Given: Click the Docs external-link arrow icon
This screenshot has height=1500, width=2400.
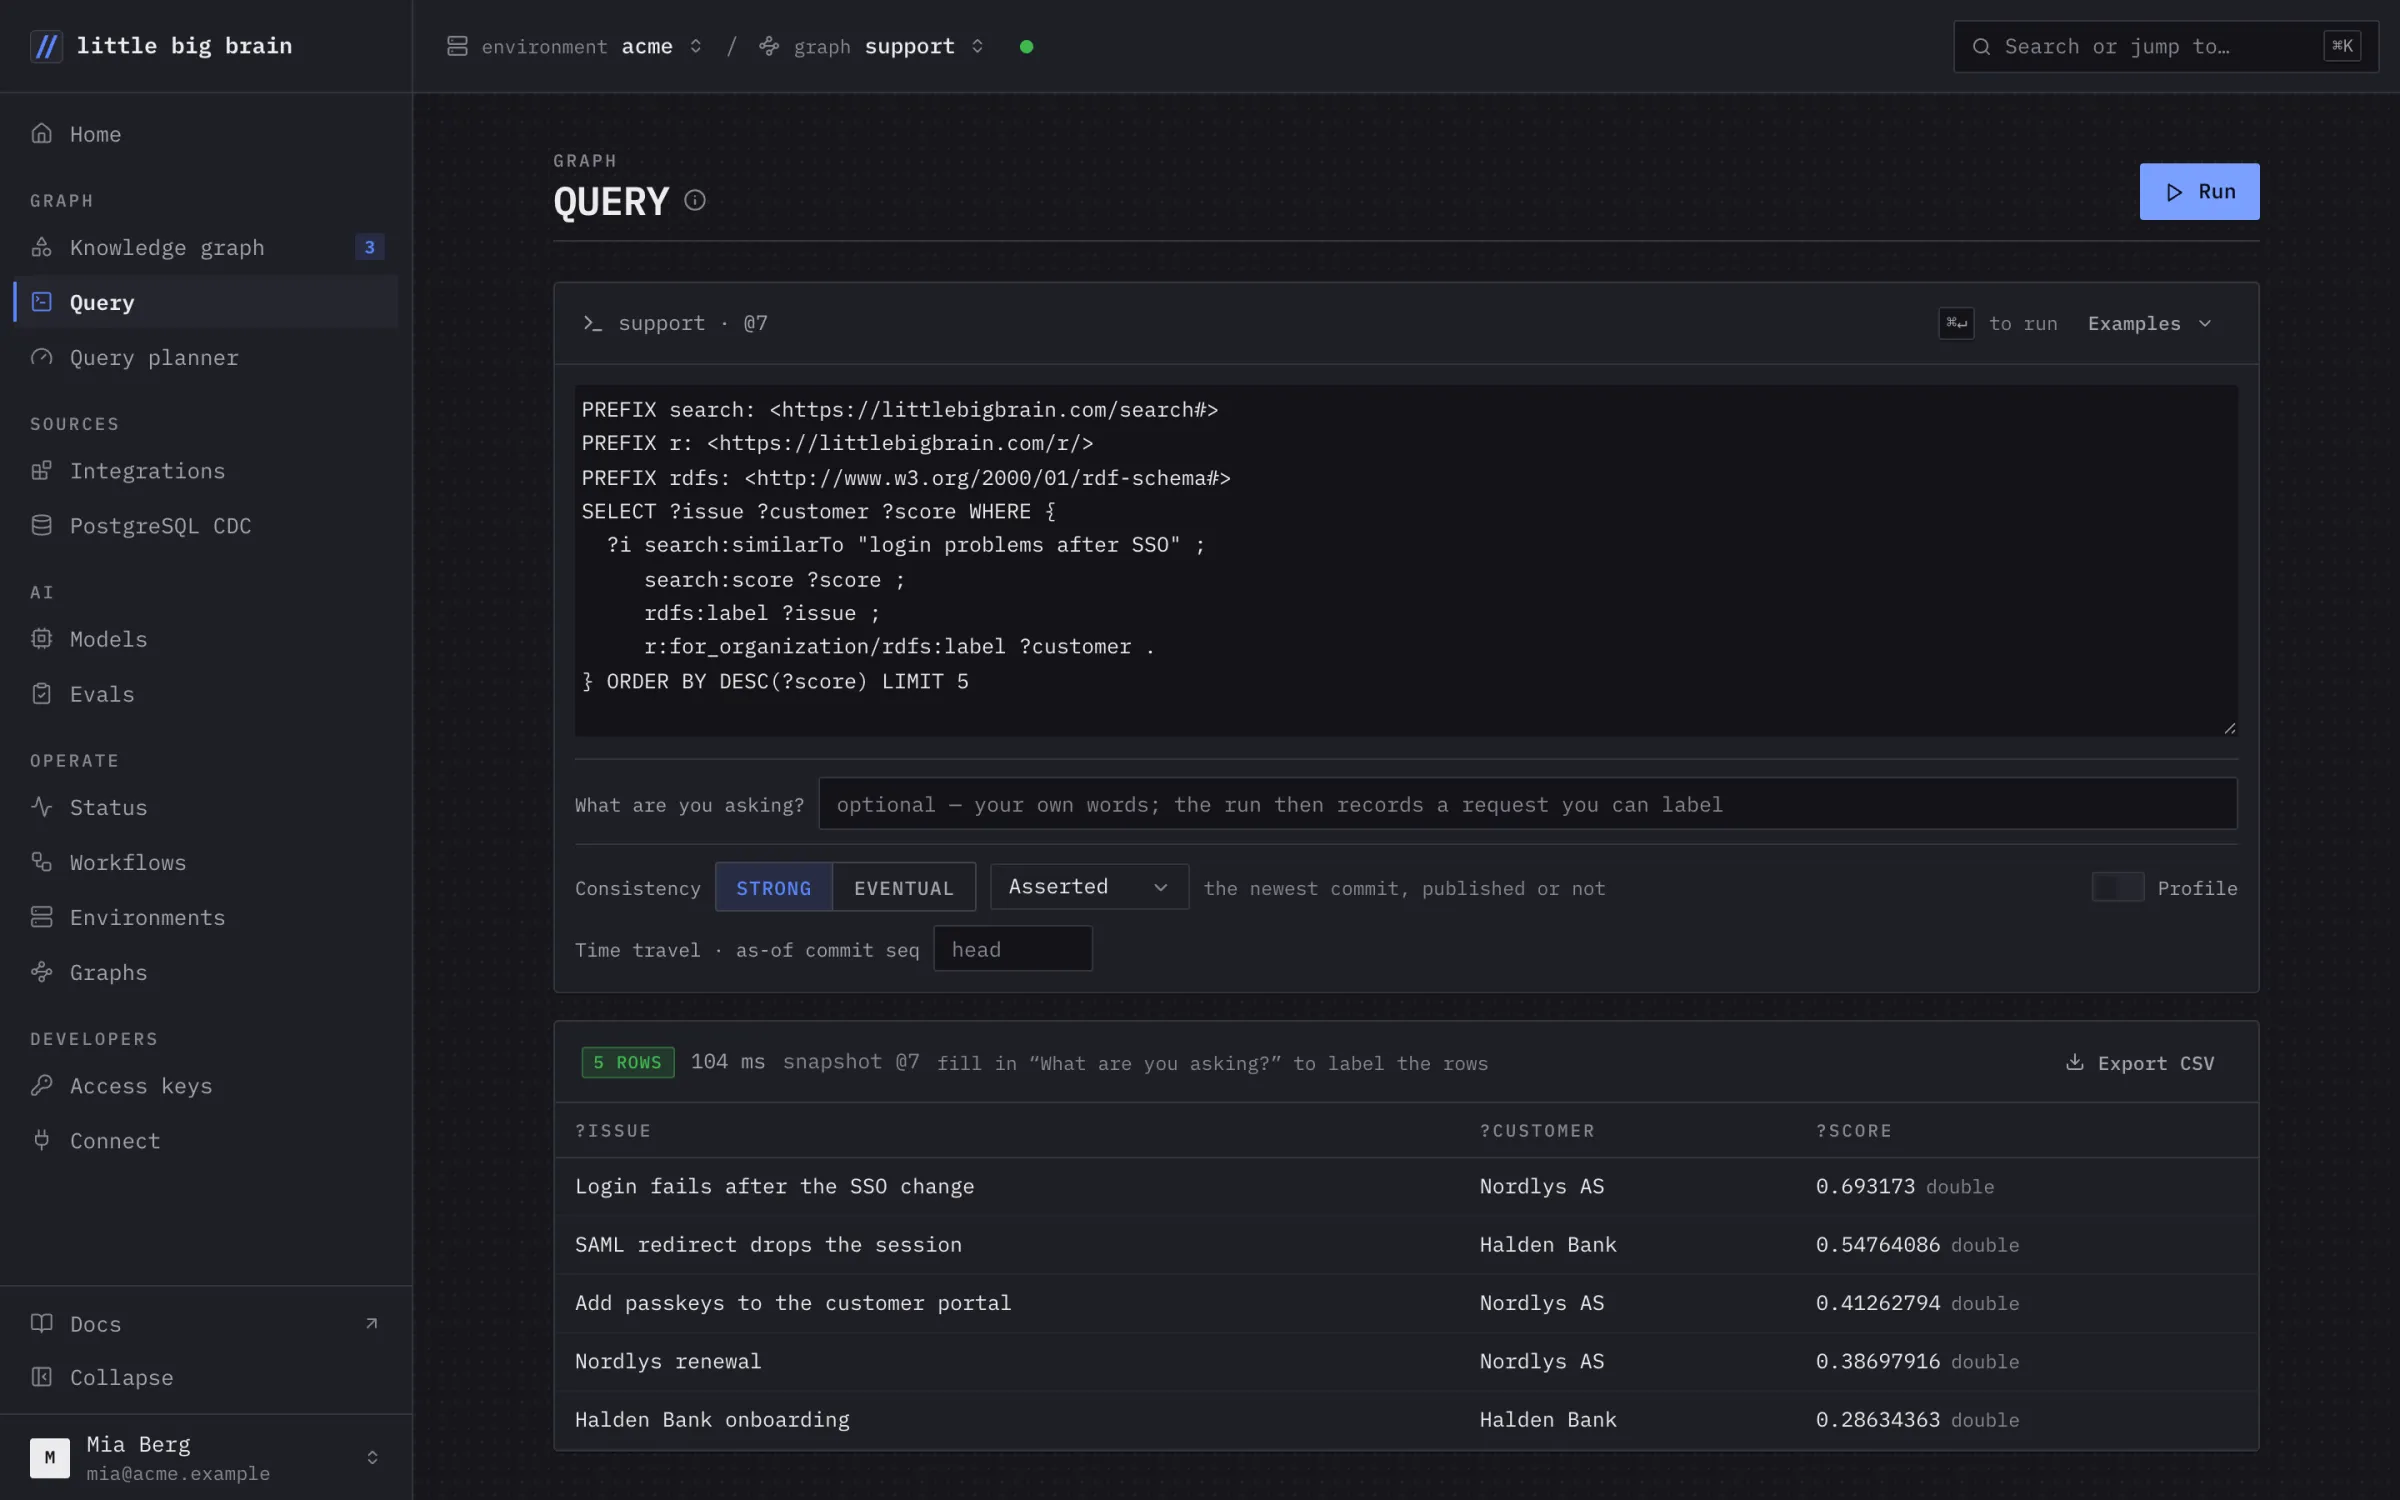Looking at the screenshot, I should (371, 1323).
